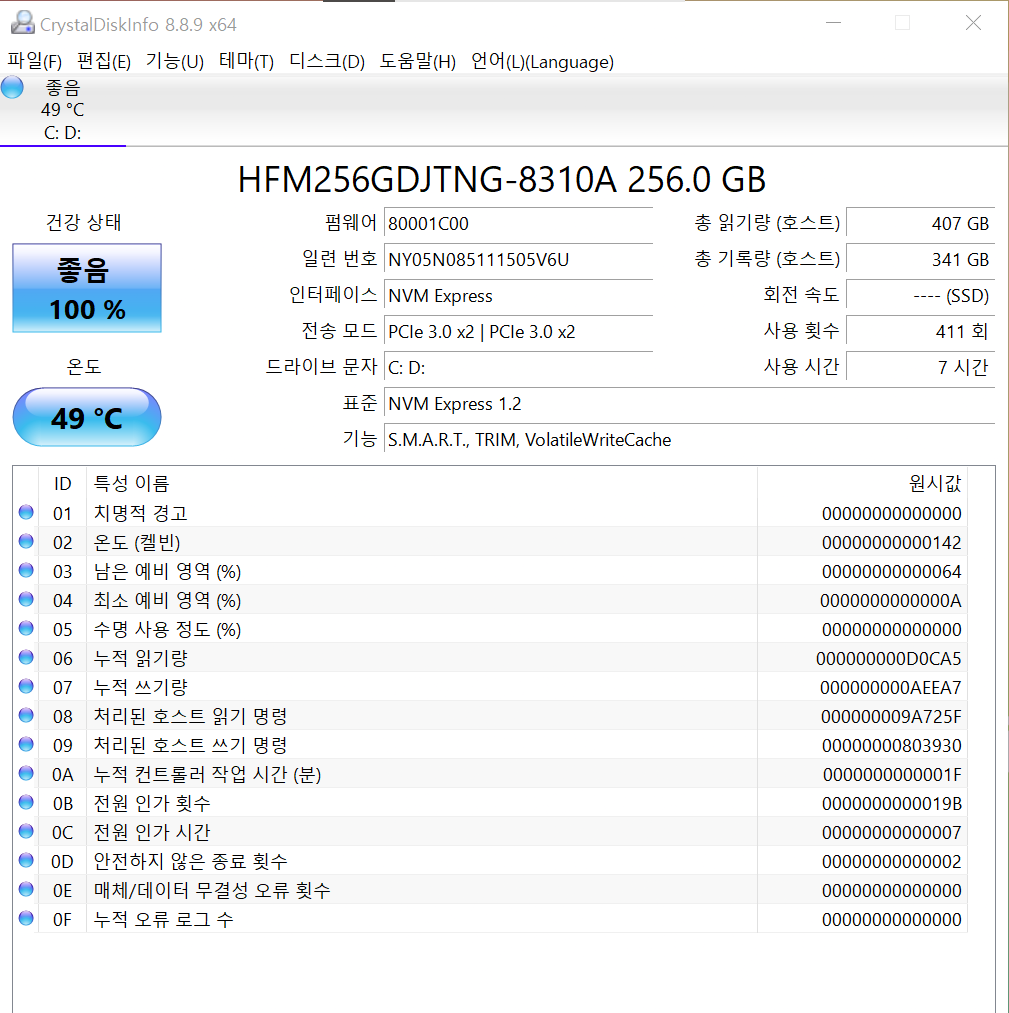Click the serial number field NY05N085111505V6U
The image size is (1009, 1013).
pyautogui.click(x=518, y=260)
